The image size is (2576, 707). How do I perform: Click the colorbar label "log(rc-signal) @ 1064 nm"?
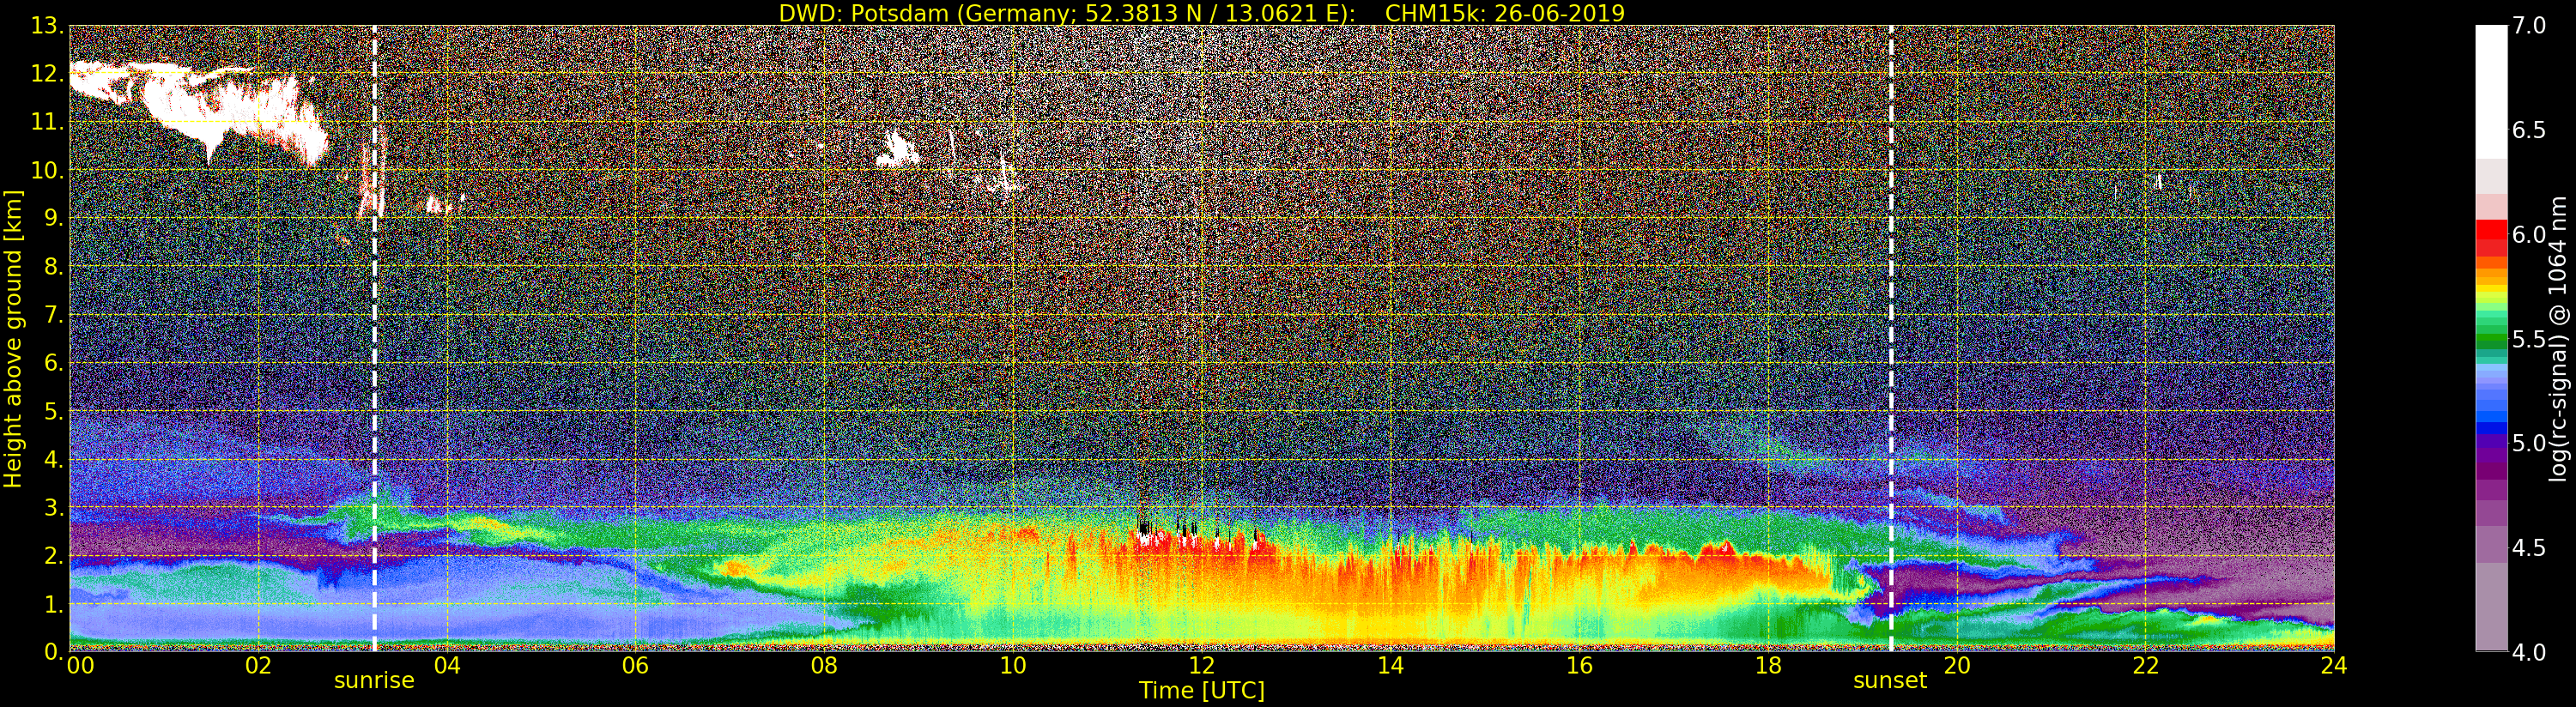tap(2557, 338)
